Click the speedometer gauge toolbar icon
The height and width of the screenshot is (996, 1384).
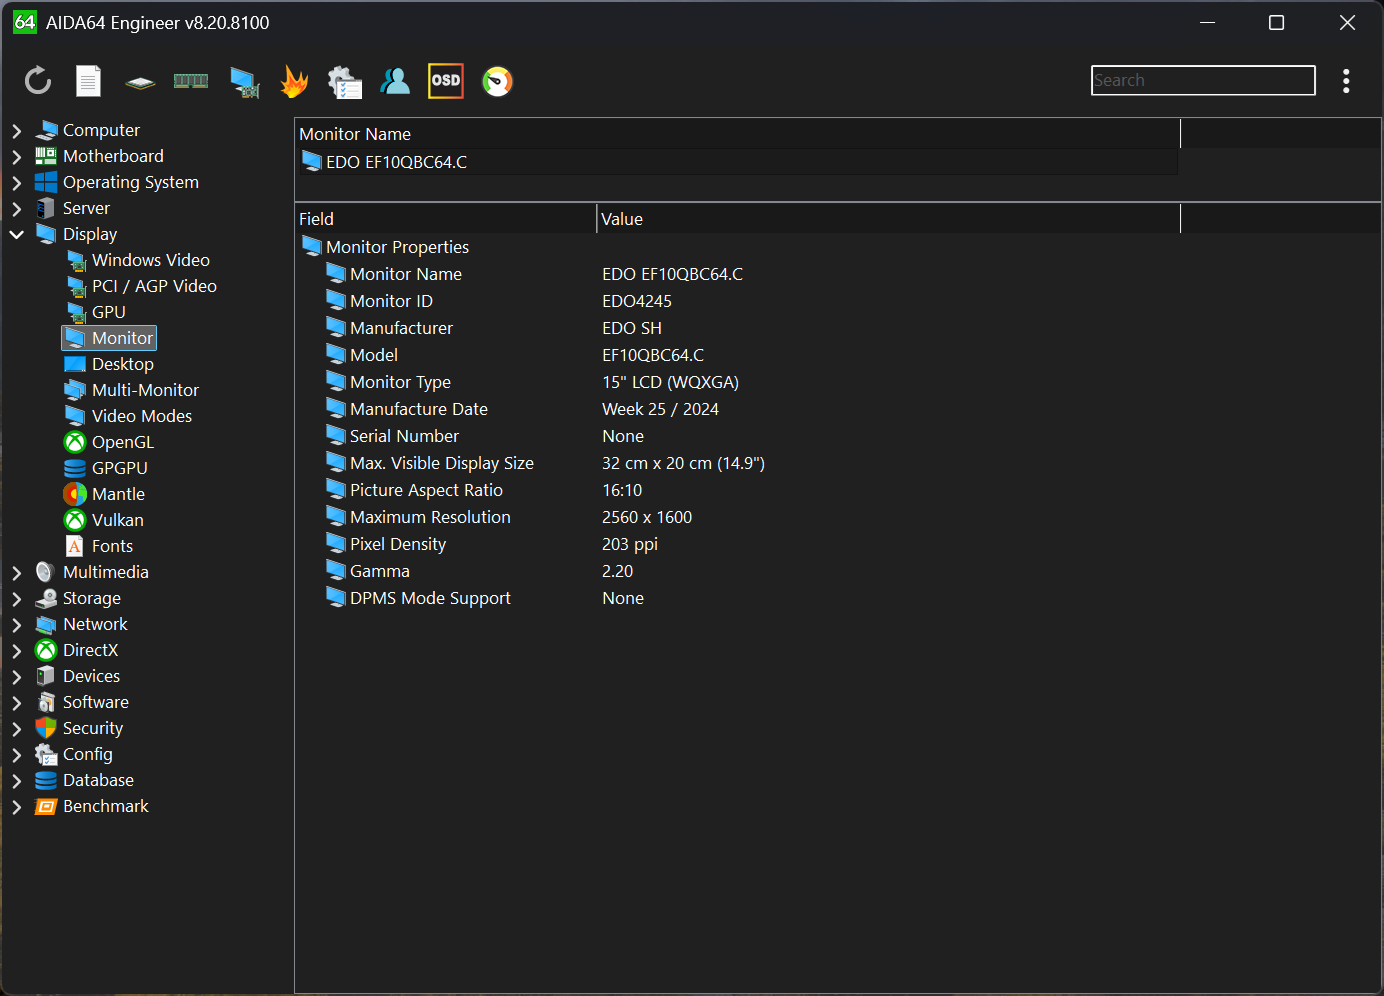click(x=497, y=81)
